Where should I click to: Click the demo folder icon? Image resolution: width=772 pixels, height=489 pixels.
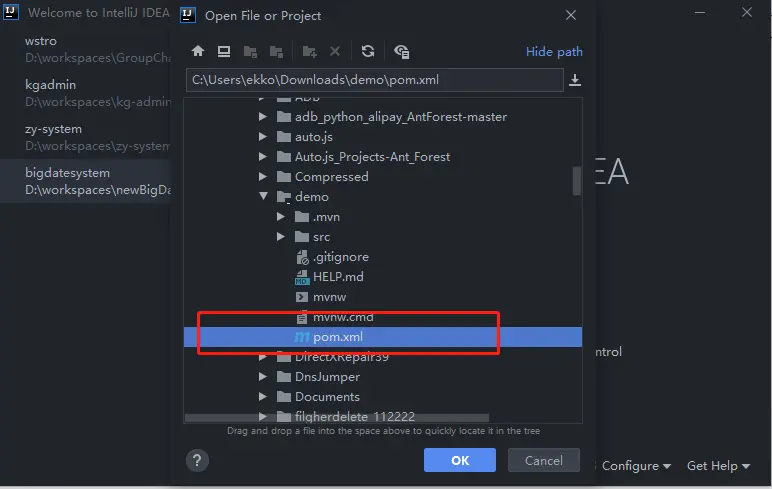pyautogui.click(x=284, y=197)
